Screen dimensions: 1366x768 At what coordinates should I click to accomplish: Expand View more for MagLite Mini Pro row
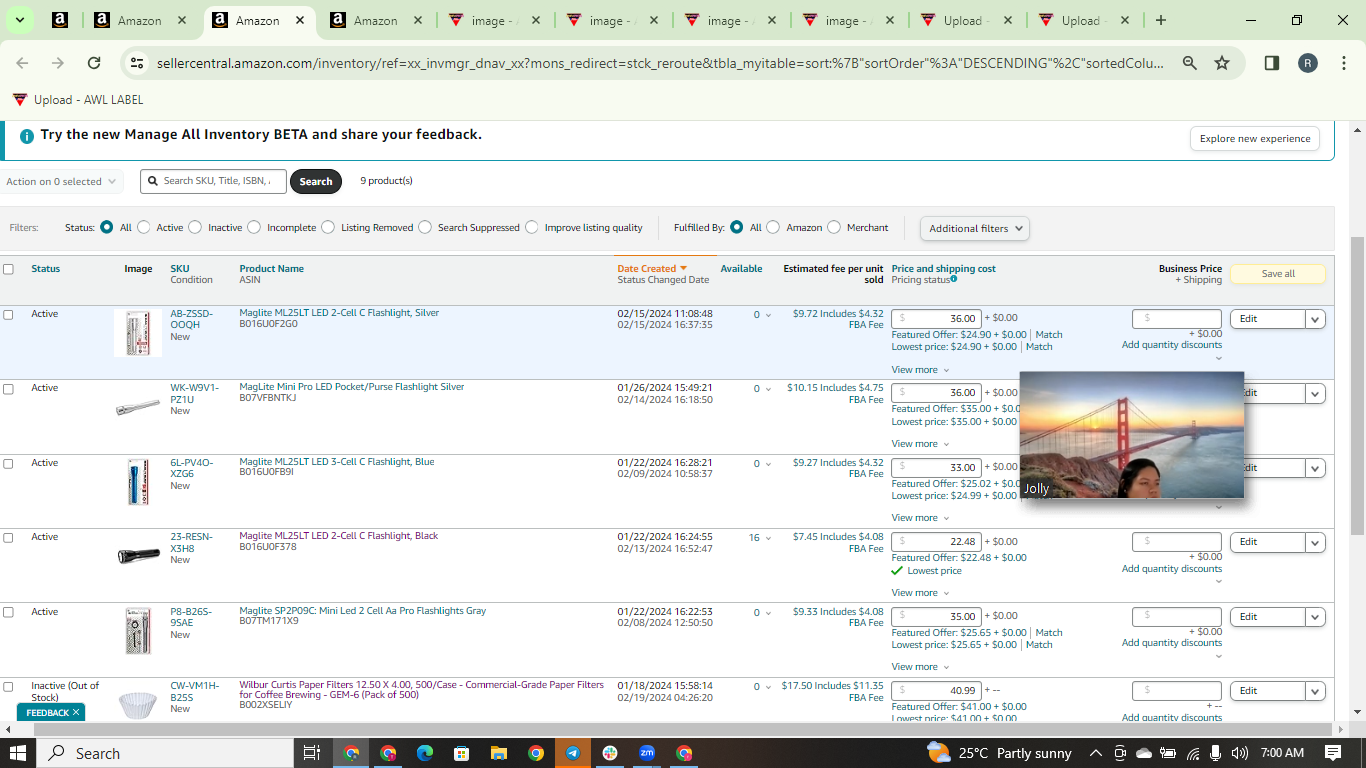[x=920, y=444]
